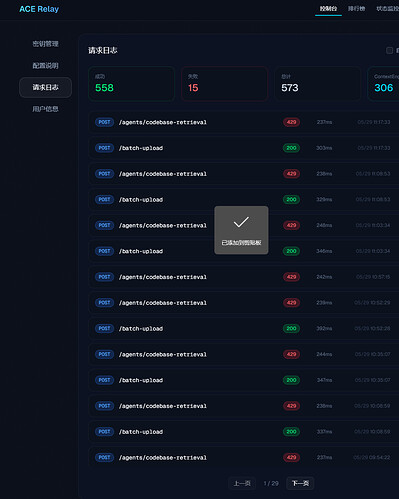Image resolution: width=399 pixels, height=499 pixels.
Task: Click the 303ms value
Action: (324, 148)
